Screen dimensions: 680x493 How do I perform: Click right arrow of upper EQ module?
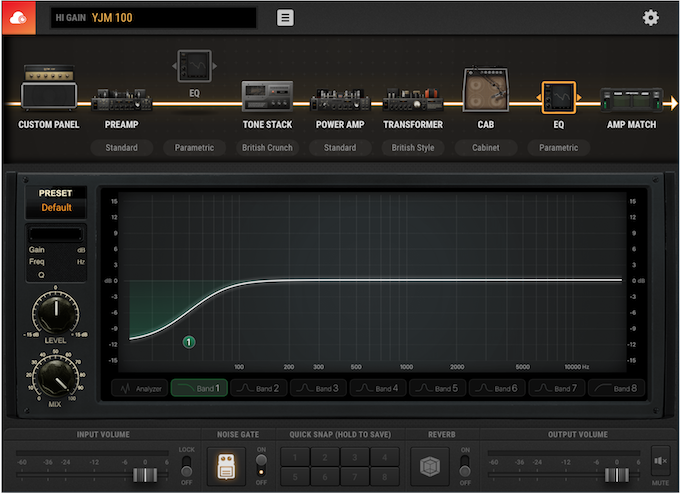214,66
